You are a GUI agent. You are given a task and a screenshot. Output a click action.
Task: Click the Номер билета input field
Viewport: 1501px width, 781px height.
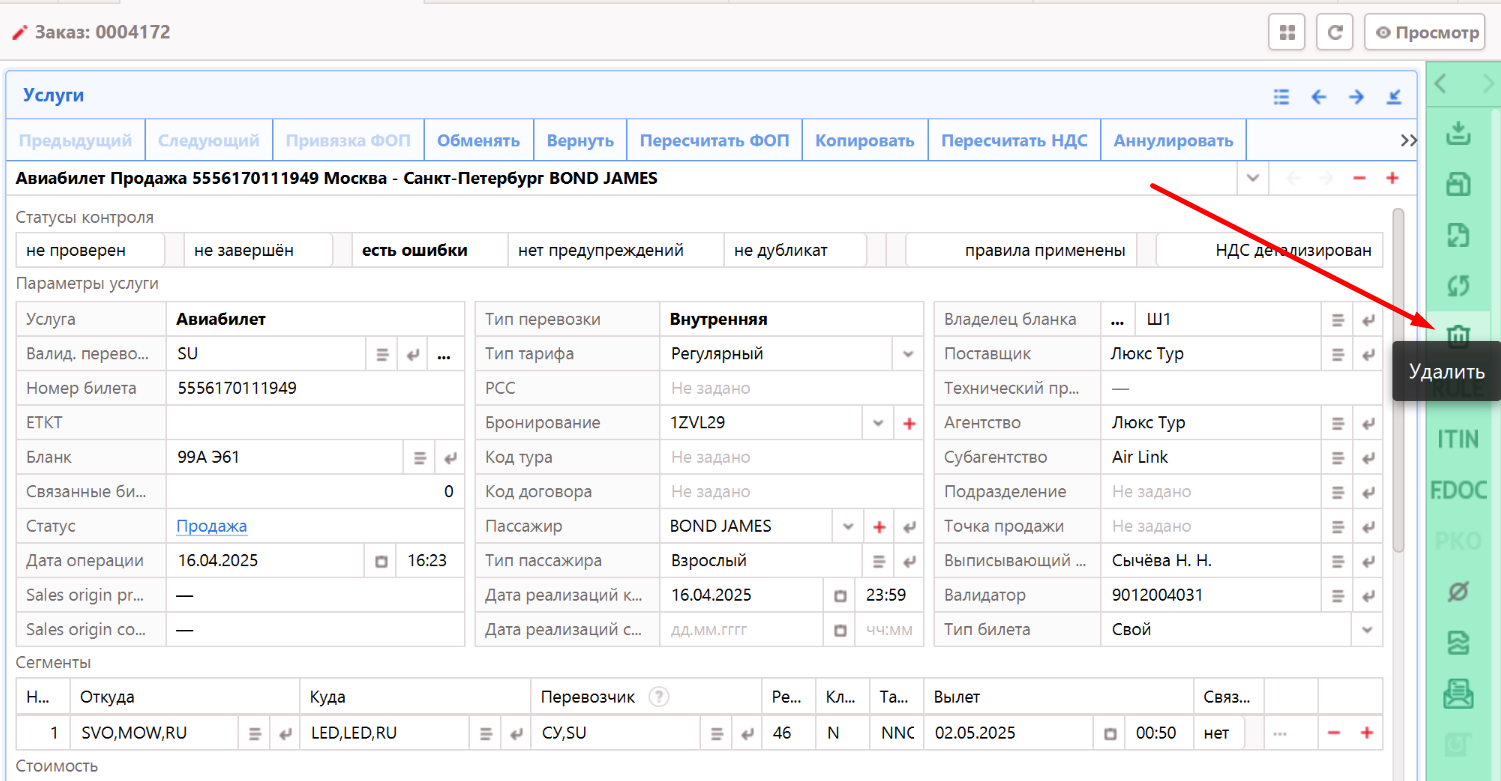(315, 388)
